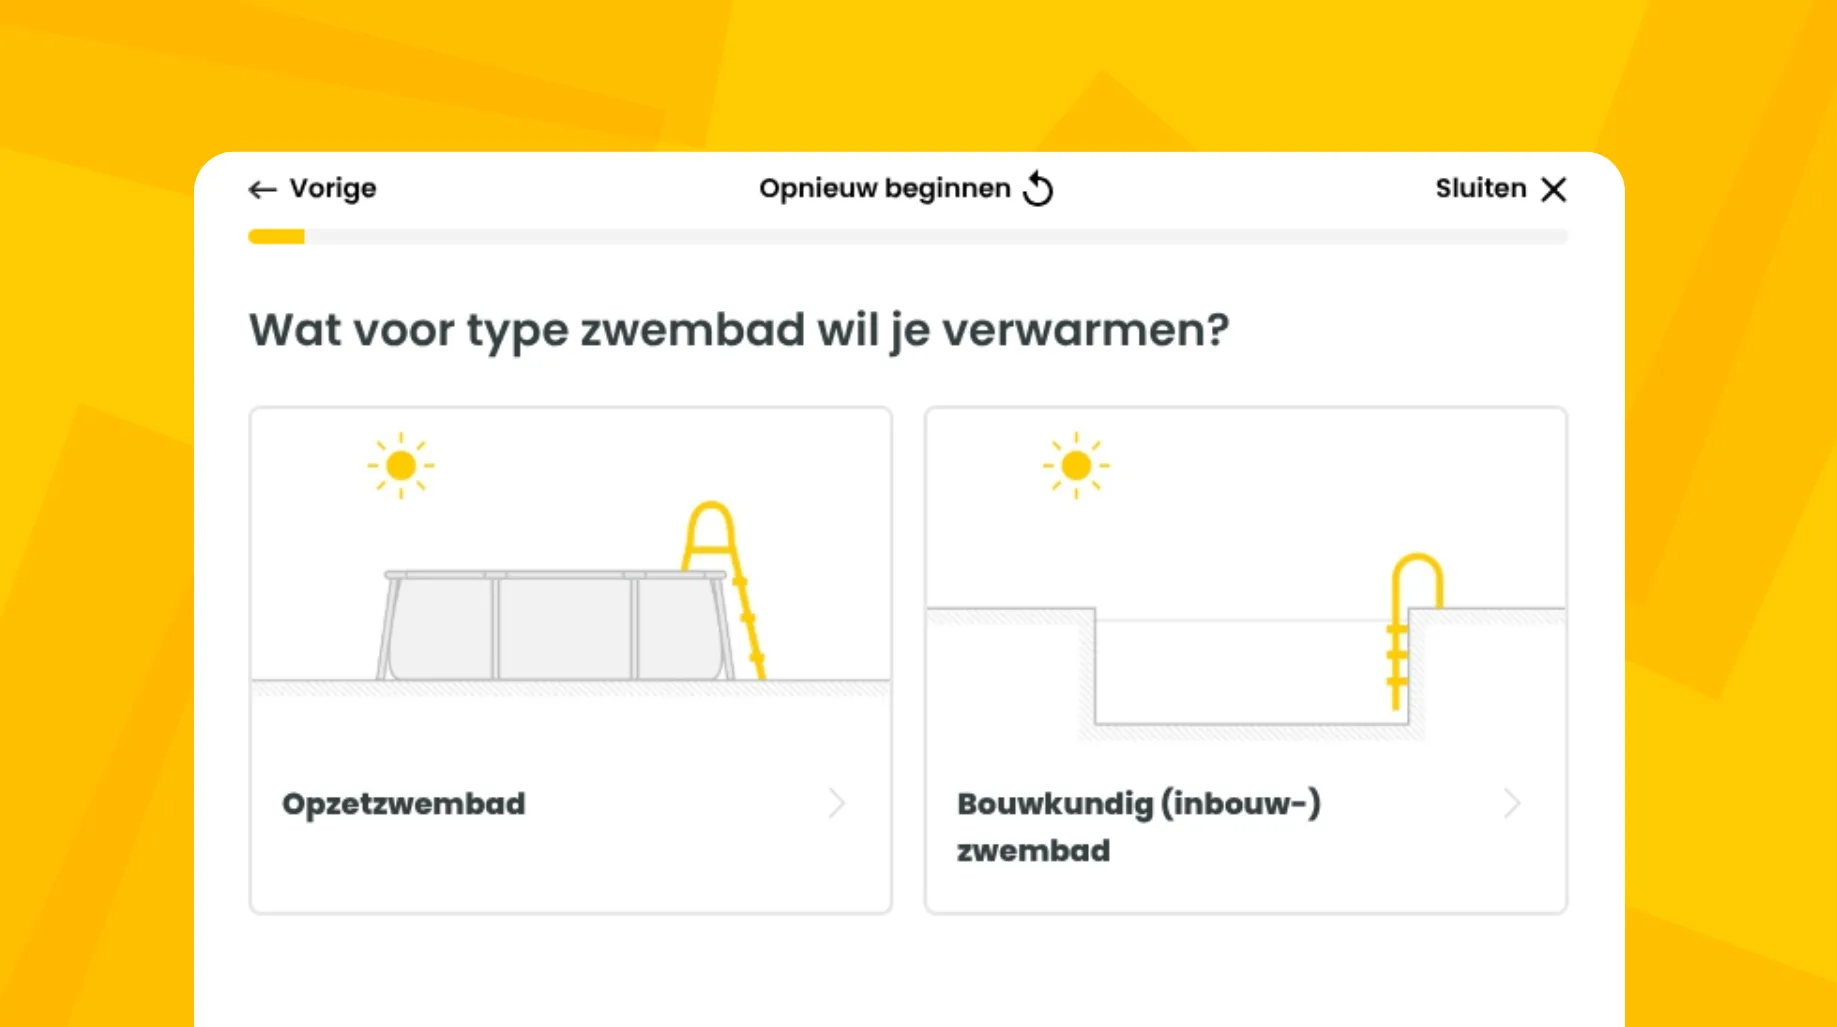
Task: Click Sluiten to exit the wizard
Action: (1480, 188)
